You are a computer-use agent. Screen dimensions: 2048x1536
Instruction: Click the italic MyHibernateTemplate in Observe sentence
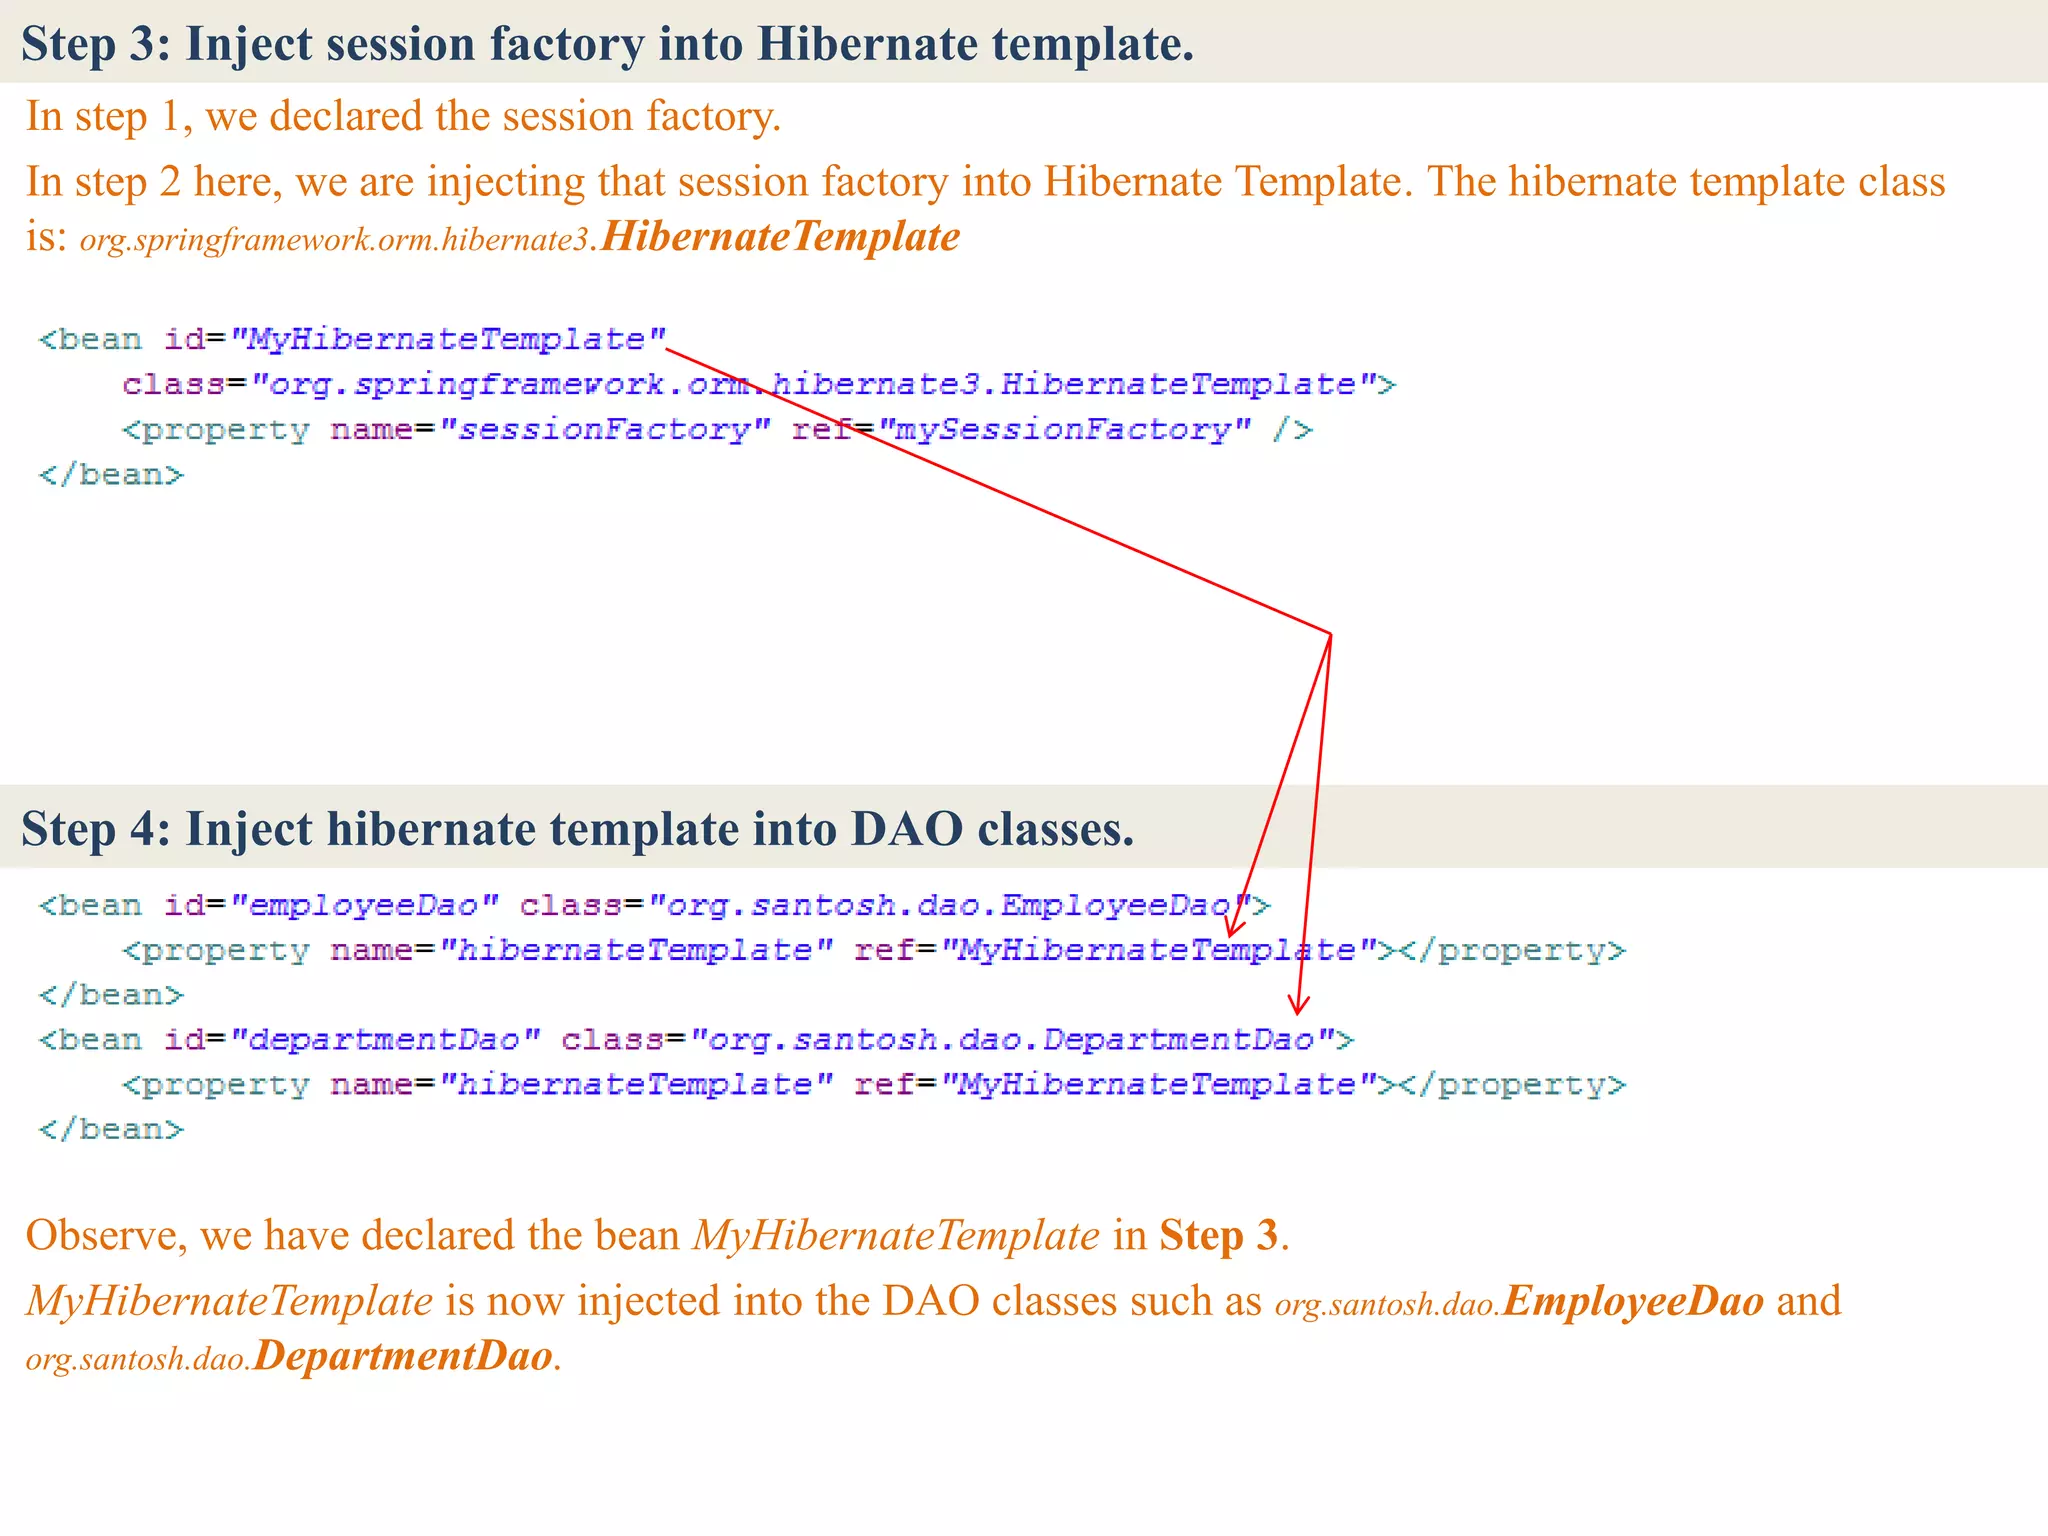[896, 1236]
